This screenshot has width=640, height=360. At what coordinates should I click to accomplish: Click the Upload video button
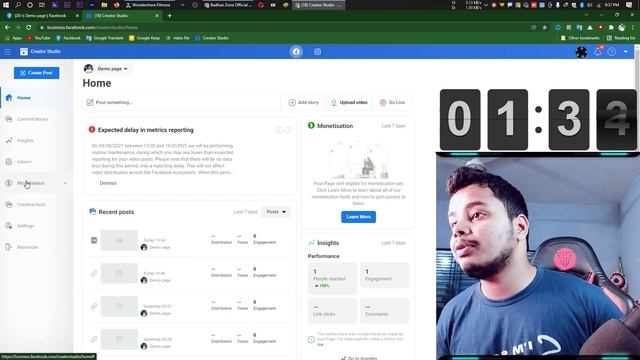(x=349, y=102)
